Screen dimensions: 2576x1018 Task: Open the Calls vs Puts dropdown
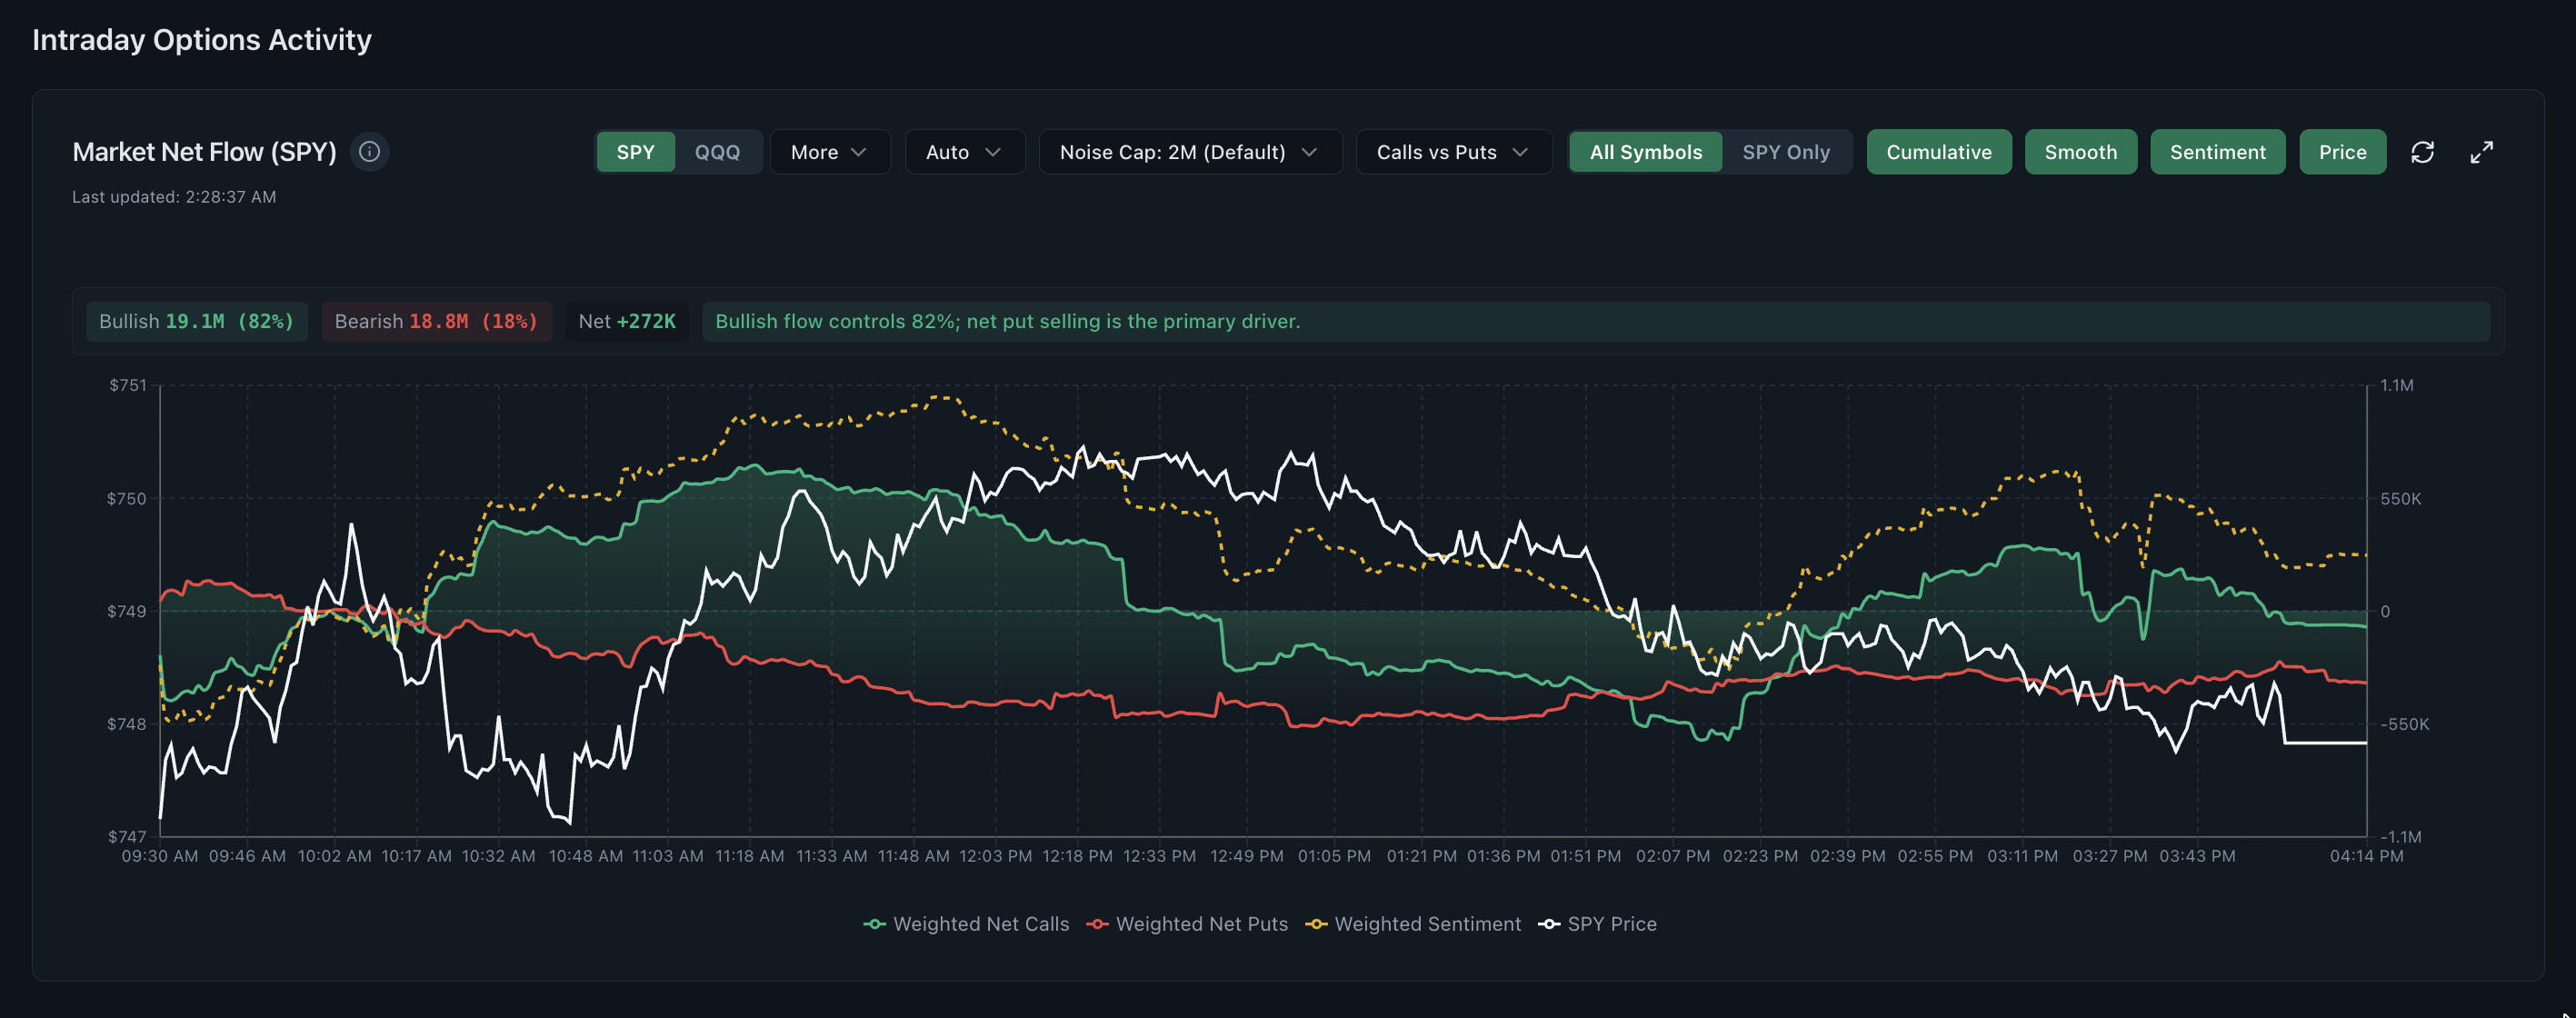1453,152
